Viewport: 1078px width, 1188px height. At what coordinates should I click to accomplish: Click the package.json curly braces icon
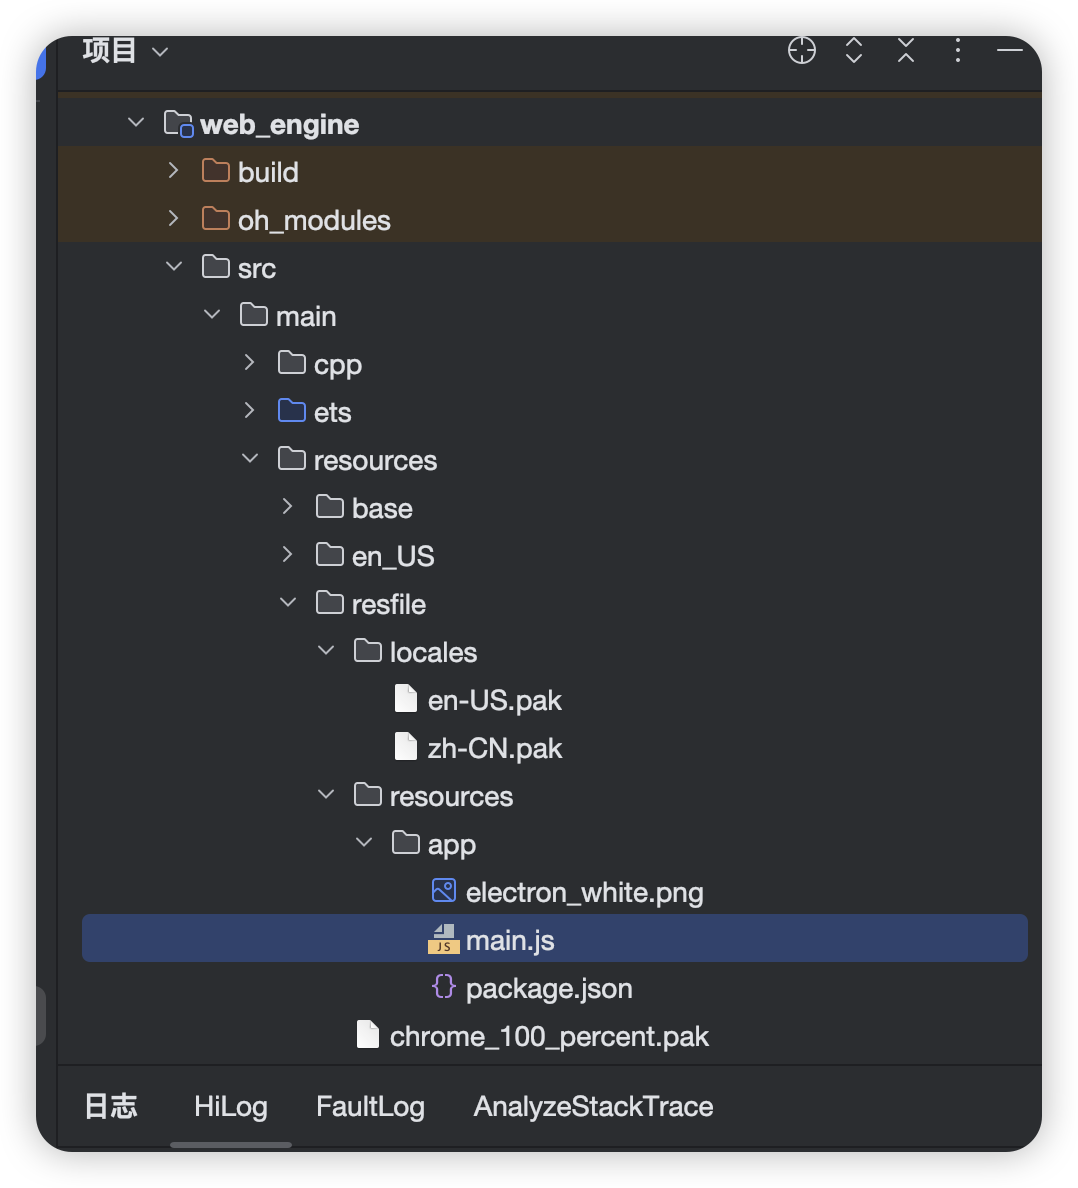point(443,987)
